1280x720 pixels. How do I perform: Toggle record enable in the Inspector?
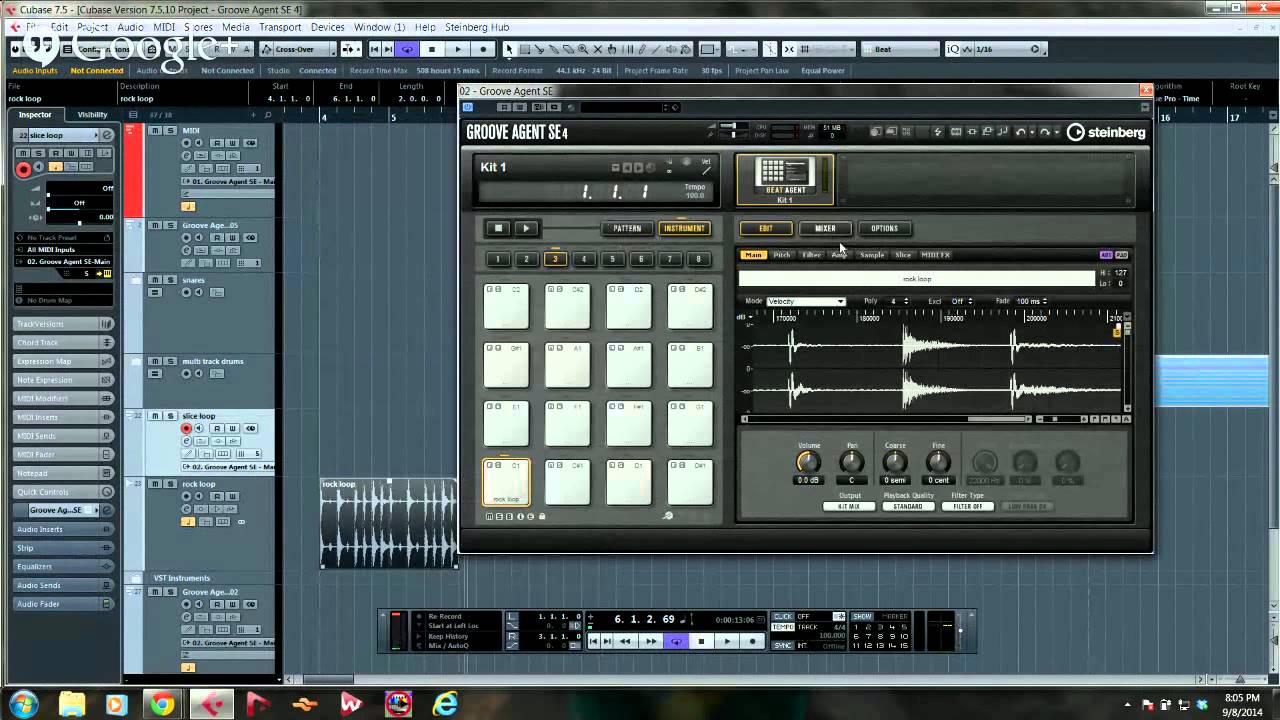pos(23,169)
